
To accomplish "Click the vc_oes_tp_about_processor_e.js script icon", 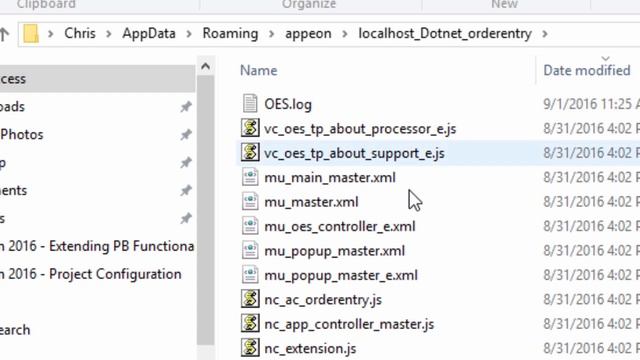I will click(x=250, y=128).
